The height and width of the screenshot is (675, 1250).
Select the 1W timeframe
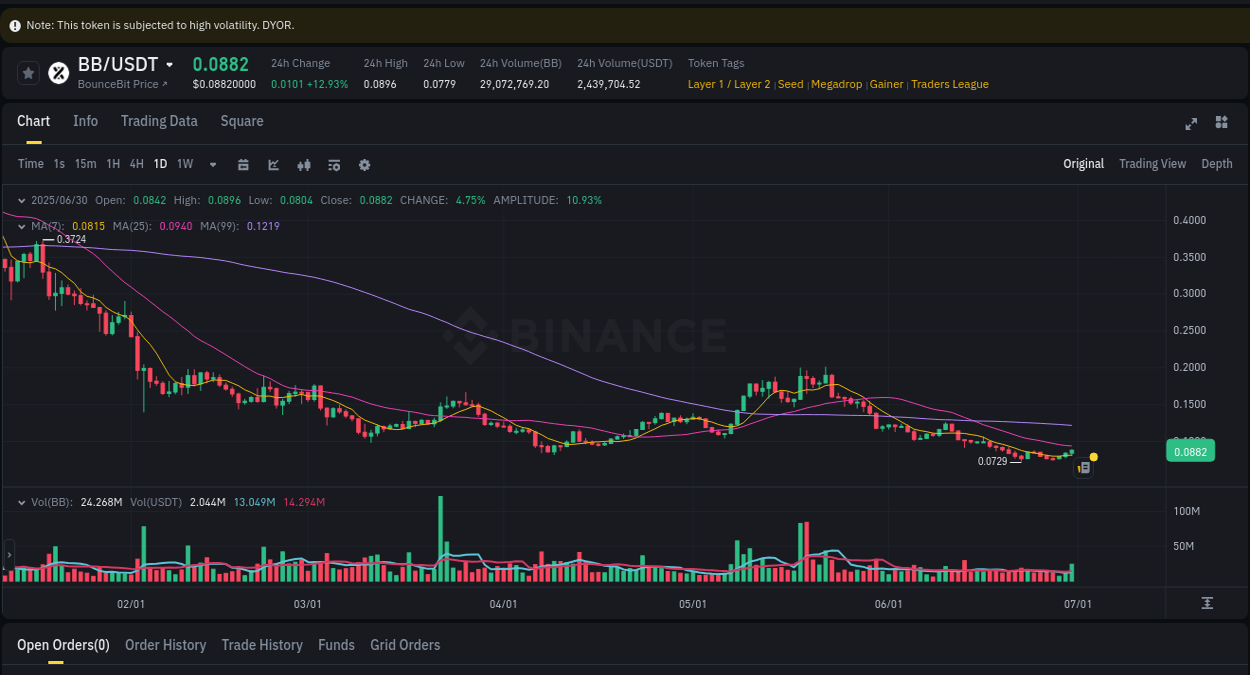point(184,164)
